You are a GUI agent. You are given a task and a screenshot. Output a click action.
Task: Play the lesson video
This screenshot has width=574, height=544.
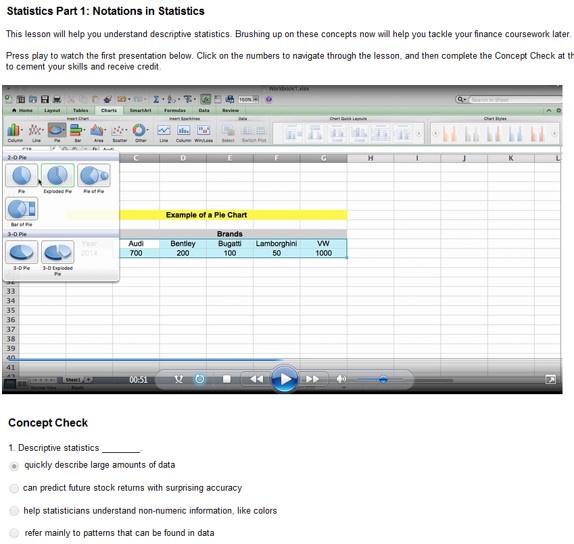[x=284, y=379]
